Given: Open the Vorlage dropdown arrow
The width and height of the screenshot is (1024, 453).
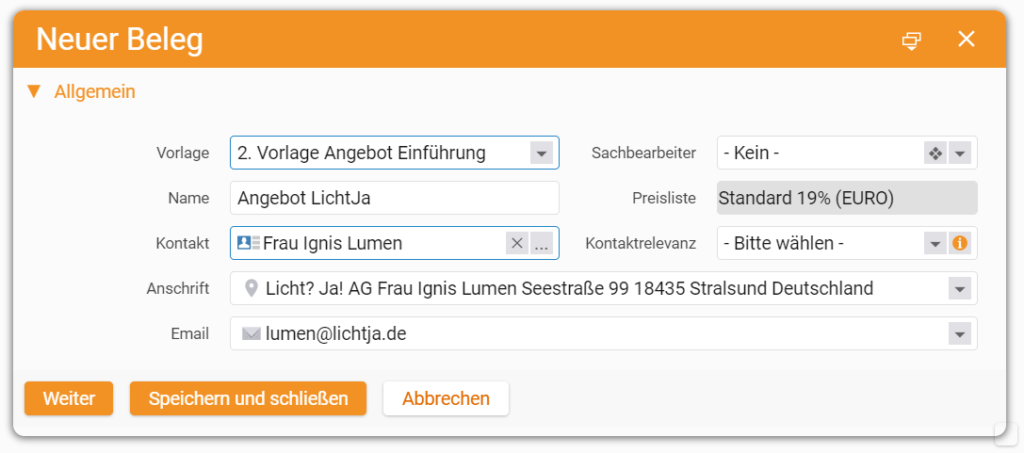Looking at the screenshot, I should tap(541, 153).
